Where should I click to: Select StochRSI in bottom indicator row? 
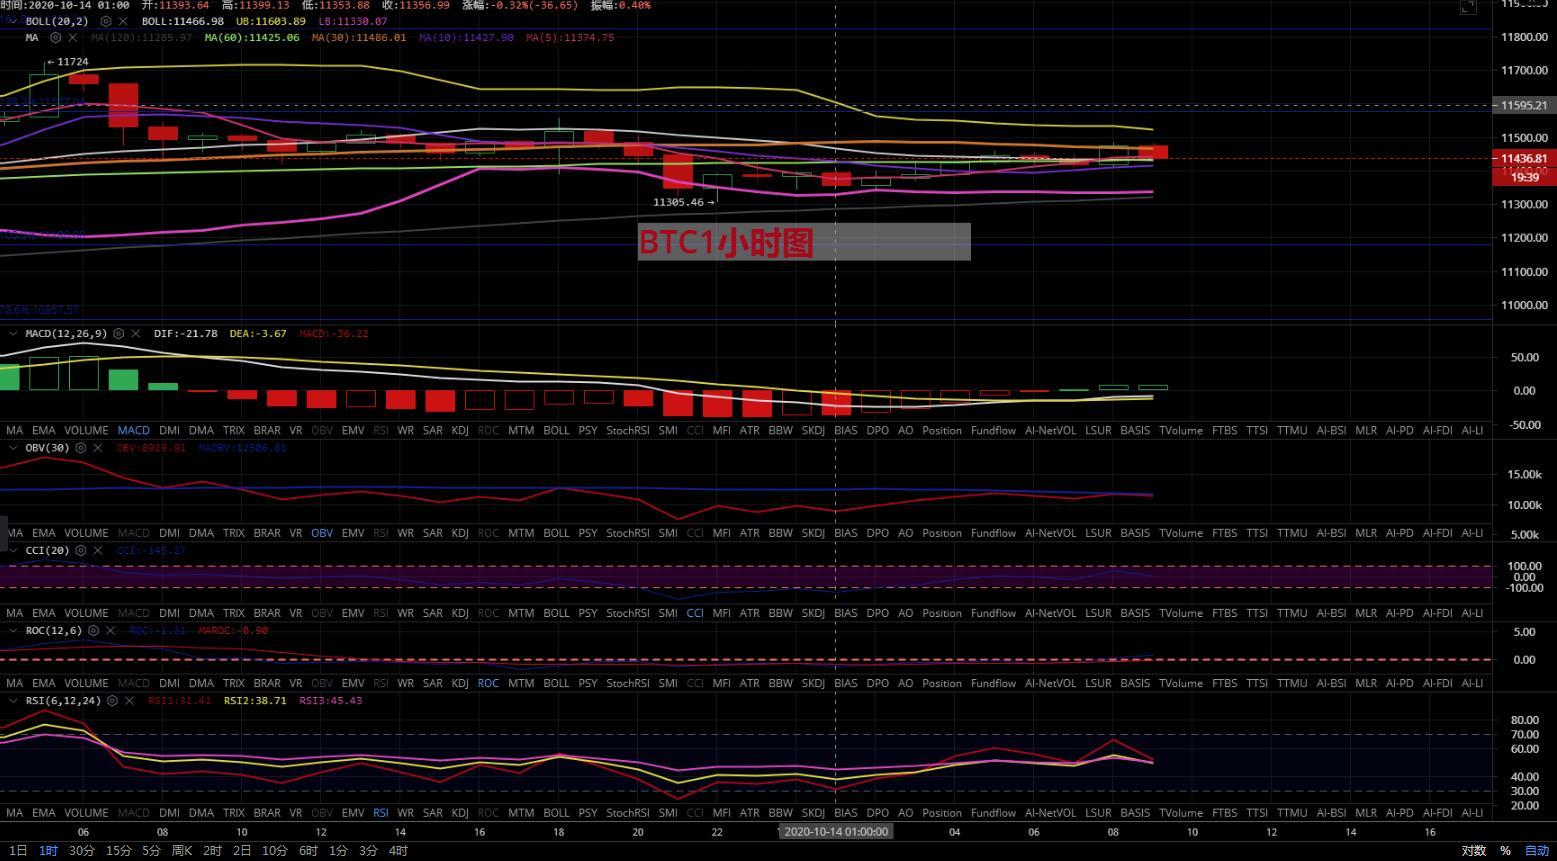point(627,813)
